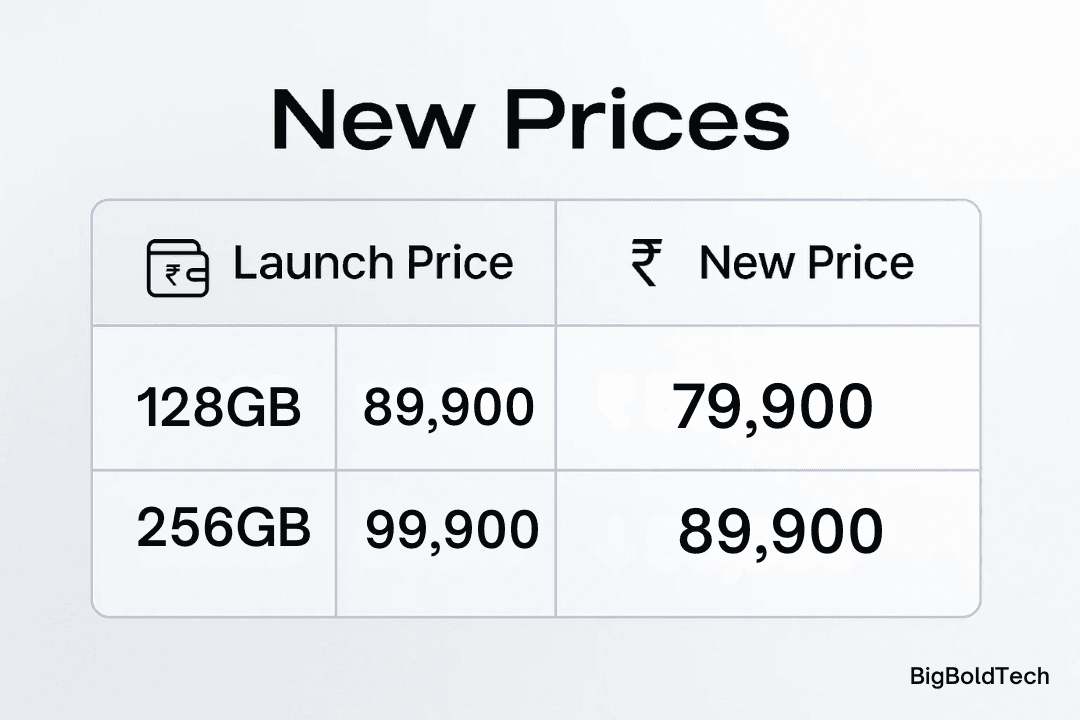Image resolution: width=1080 pixels, height=720 pixels.
Task: Click the 79,900 new price value
Action: tap(772, 408)
